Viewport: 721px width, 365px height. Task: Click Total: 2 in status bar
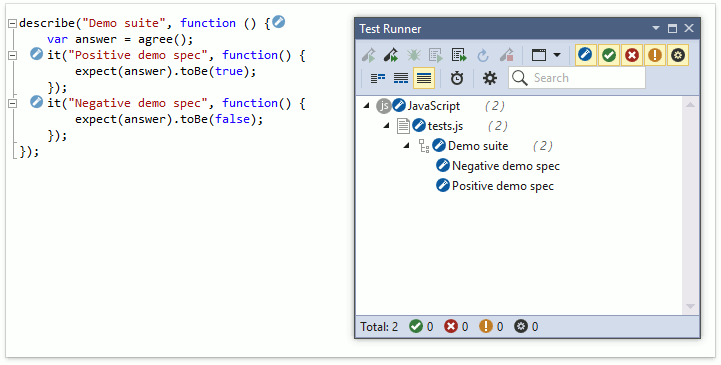tap(379, 327)
